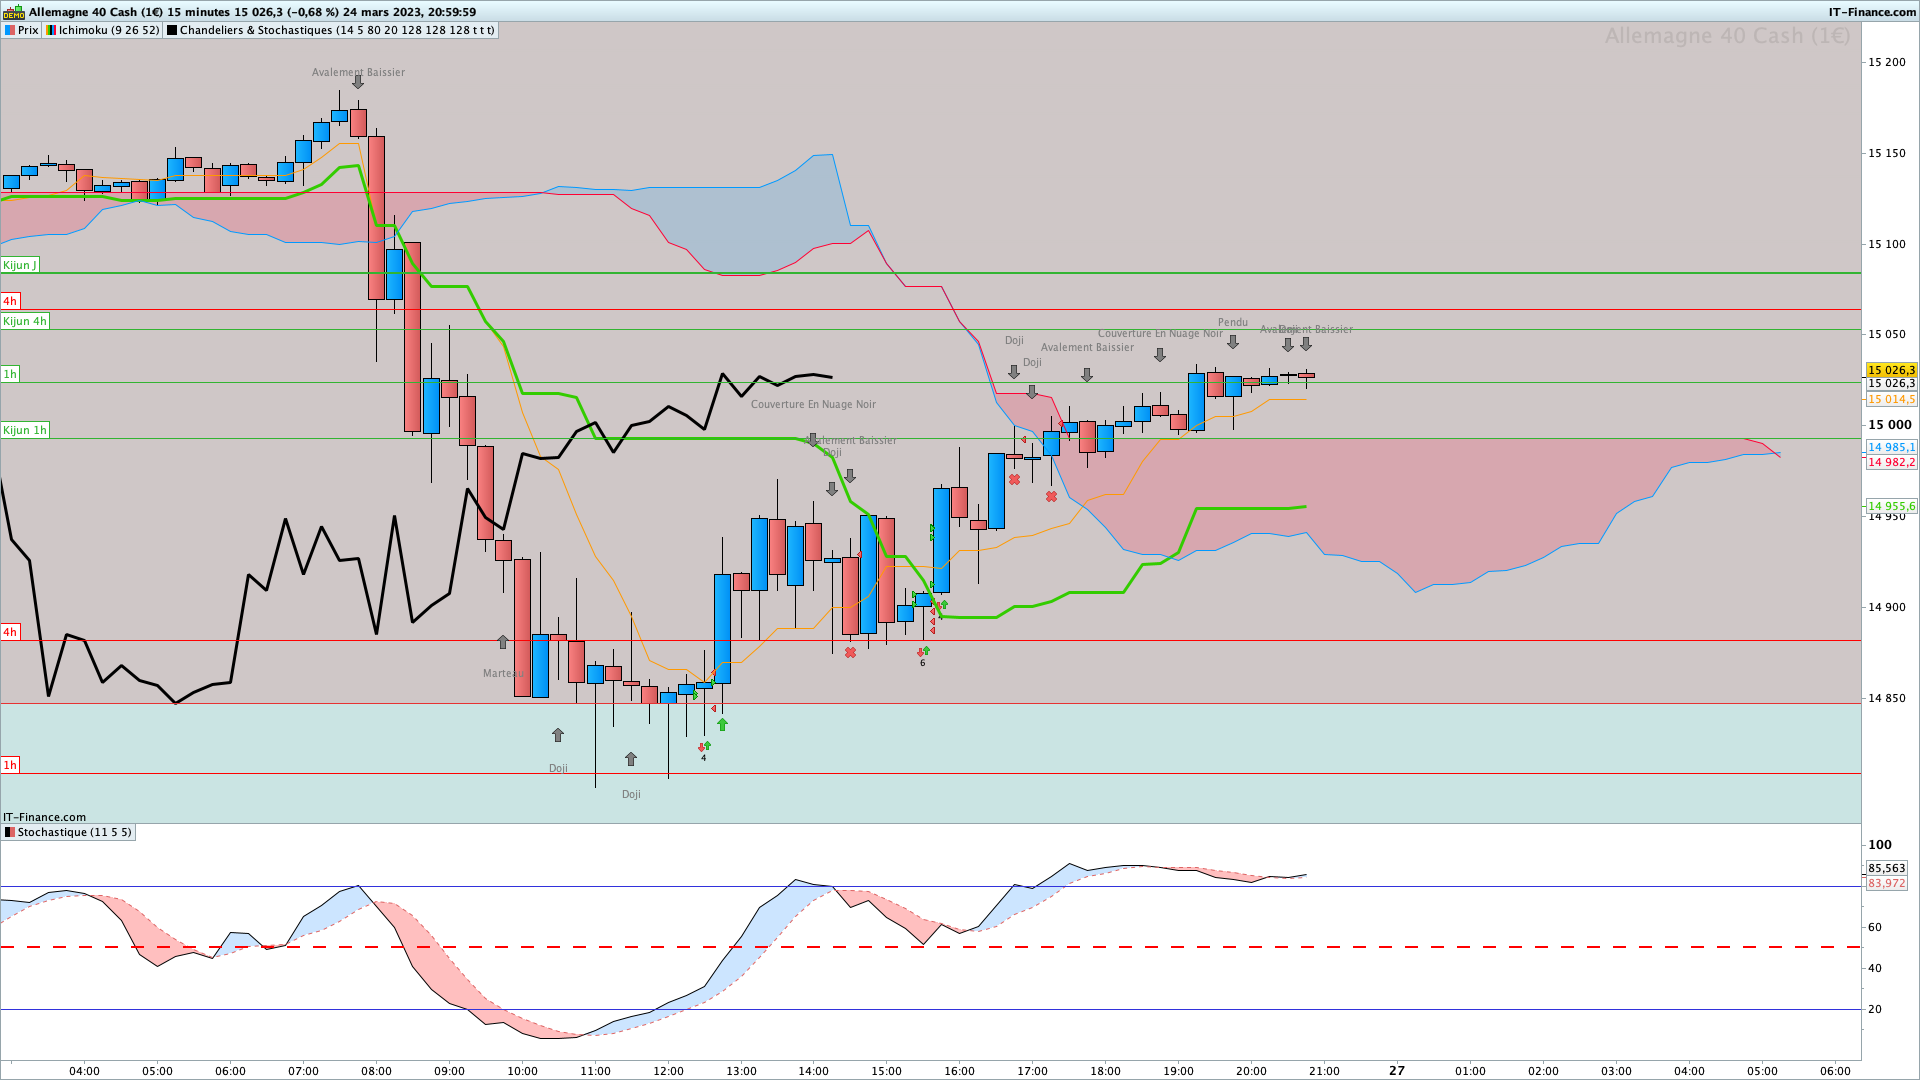1920x1080 pixels.
Task: Open the Chandeliers & Stochastiques indicator tab
Action: (330, 30)
